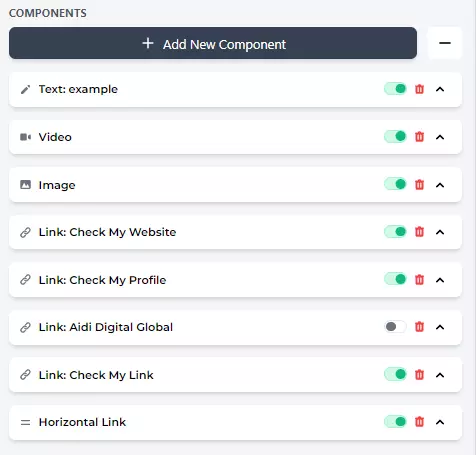Collapse the Image component with its chevron
The image size is (476, 455).
click(440, 185)
